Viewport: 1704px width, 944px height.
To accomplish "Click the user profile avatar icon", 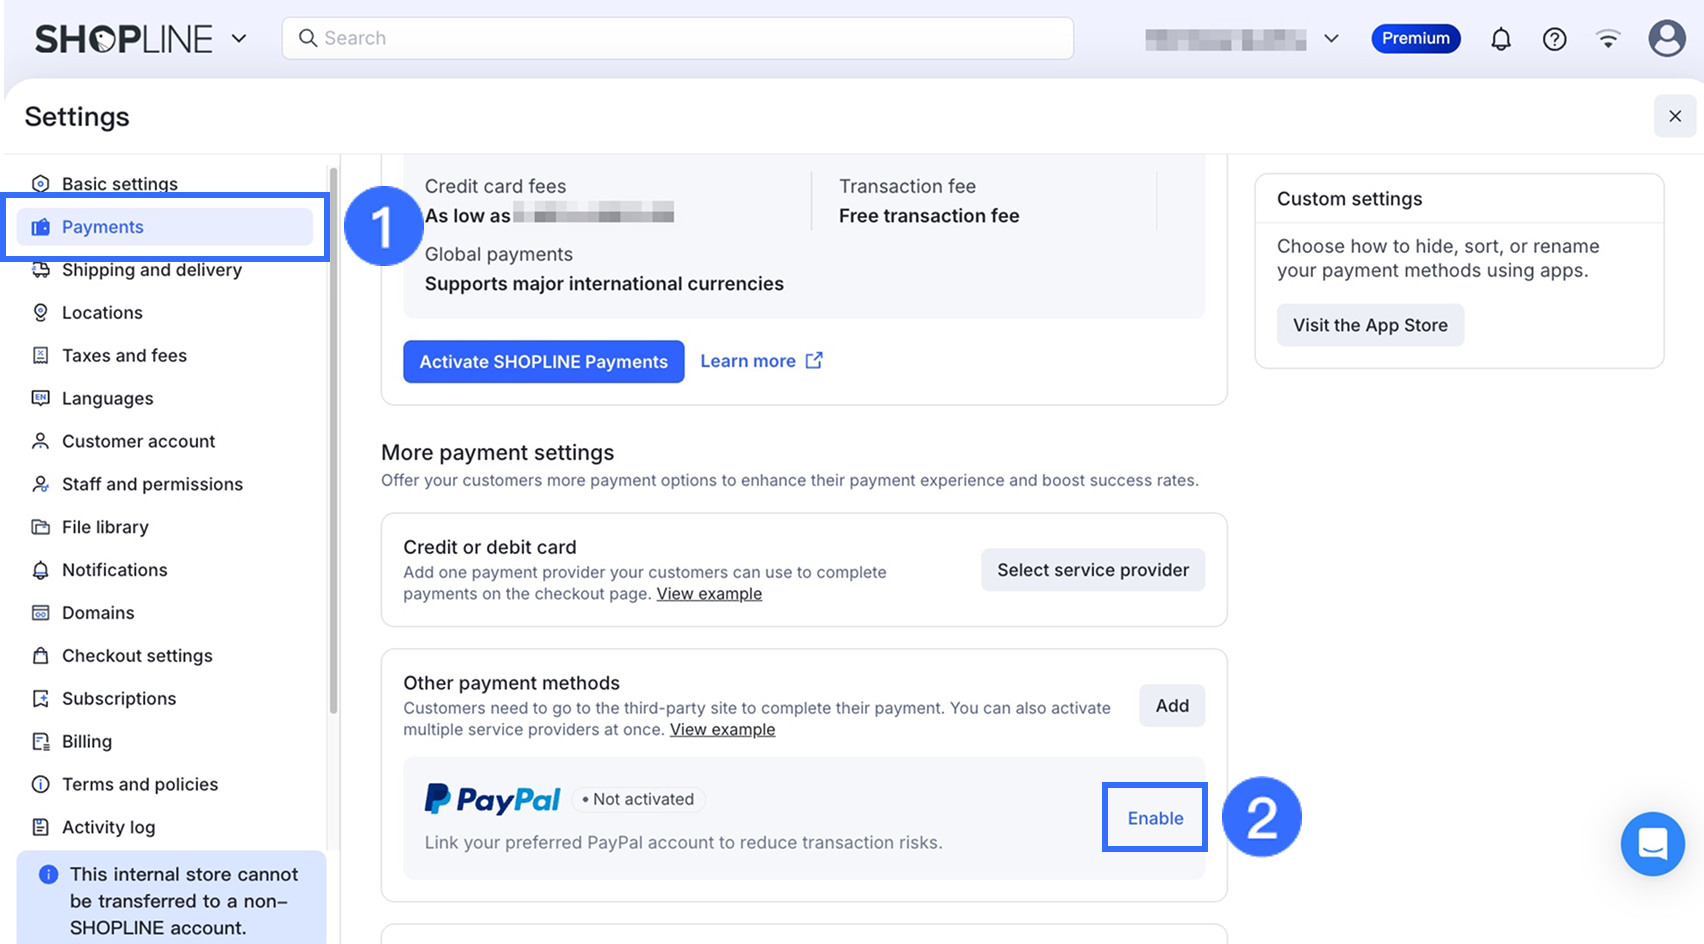I will point(1666,39).
